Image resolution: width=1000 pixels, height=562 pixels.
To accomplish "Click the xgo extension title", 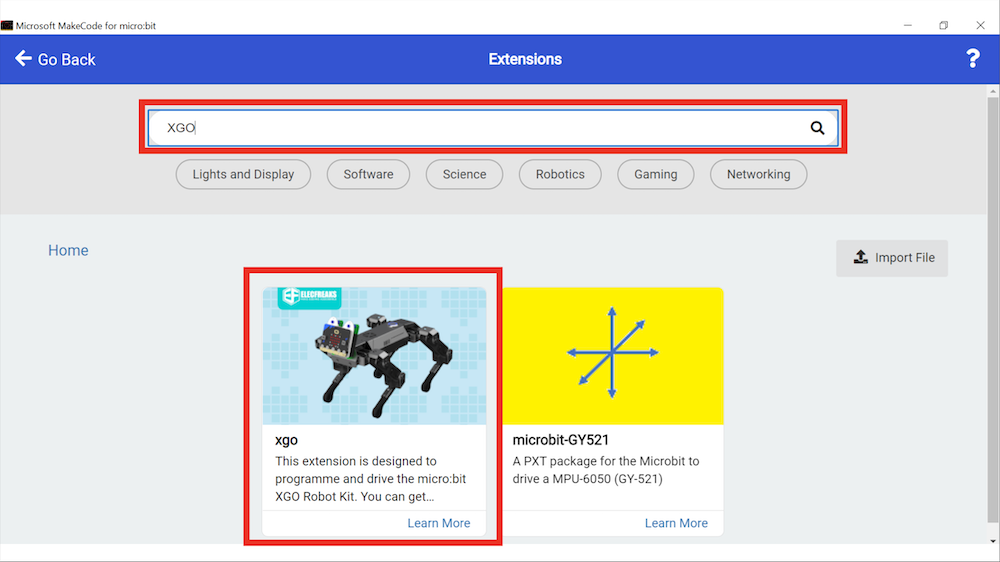I will coord(286,440).
